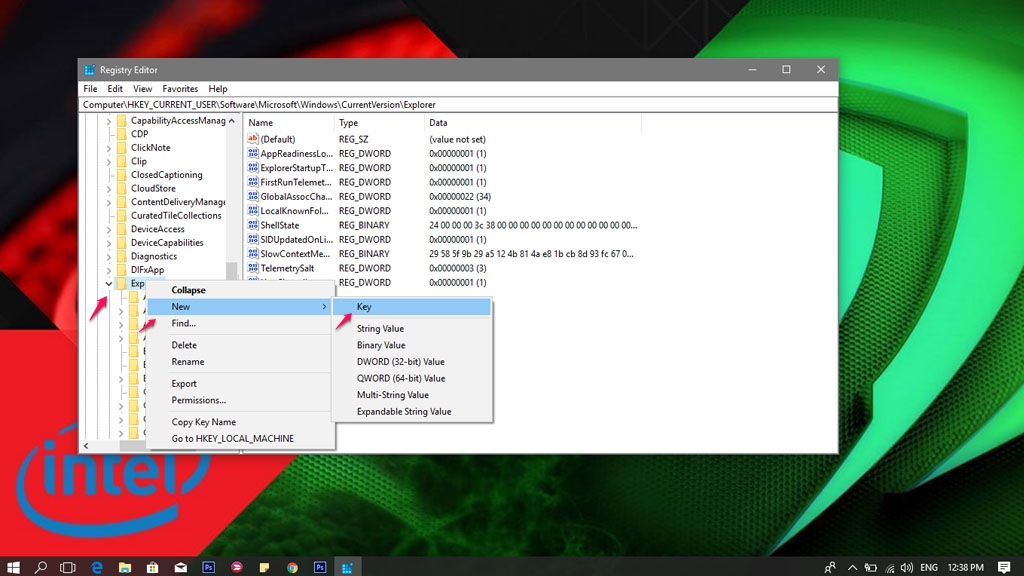Open the Help menu
The image size is (1024, 576).
coord(217,89)
